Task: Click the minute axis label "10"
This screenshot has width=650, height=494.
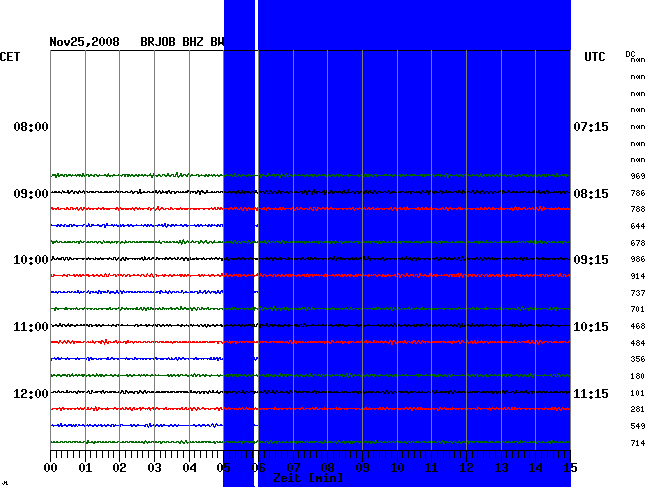Action: click(397, 468)
